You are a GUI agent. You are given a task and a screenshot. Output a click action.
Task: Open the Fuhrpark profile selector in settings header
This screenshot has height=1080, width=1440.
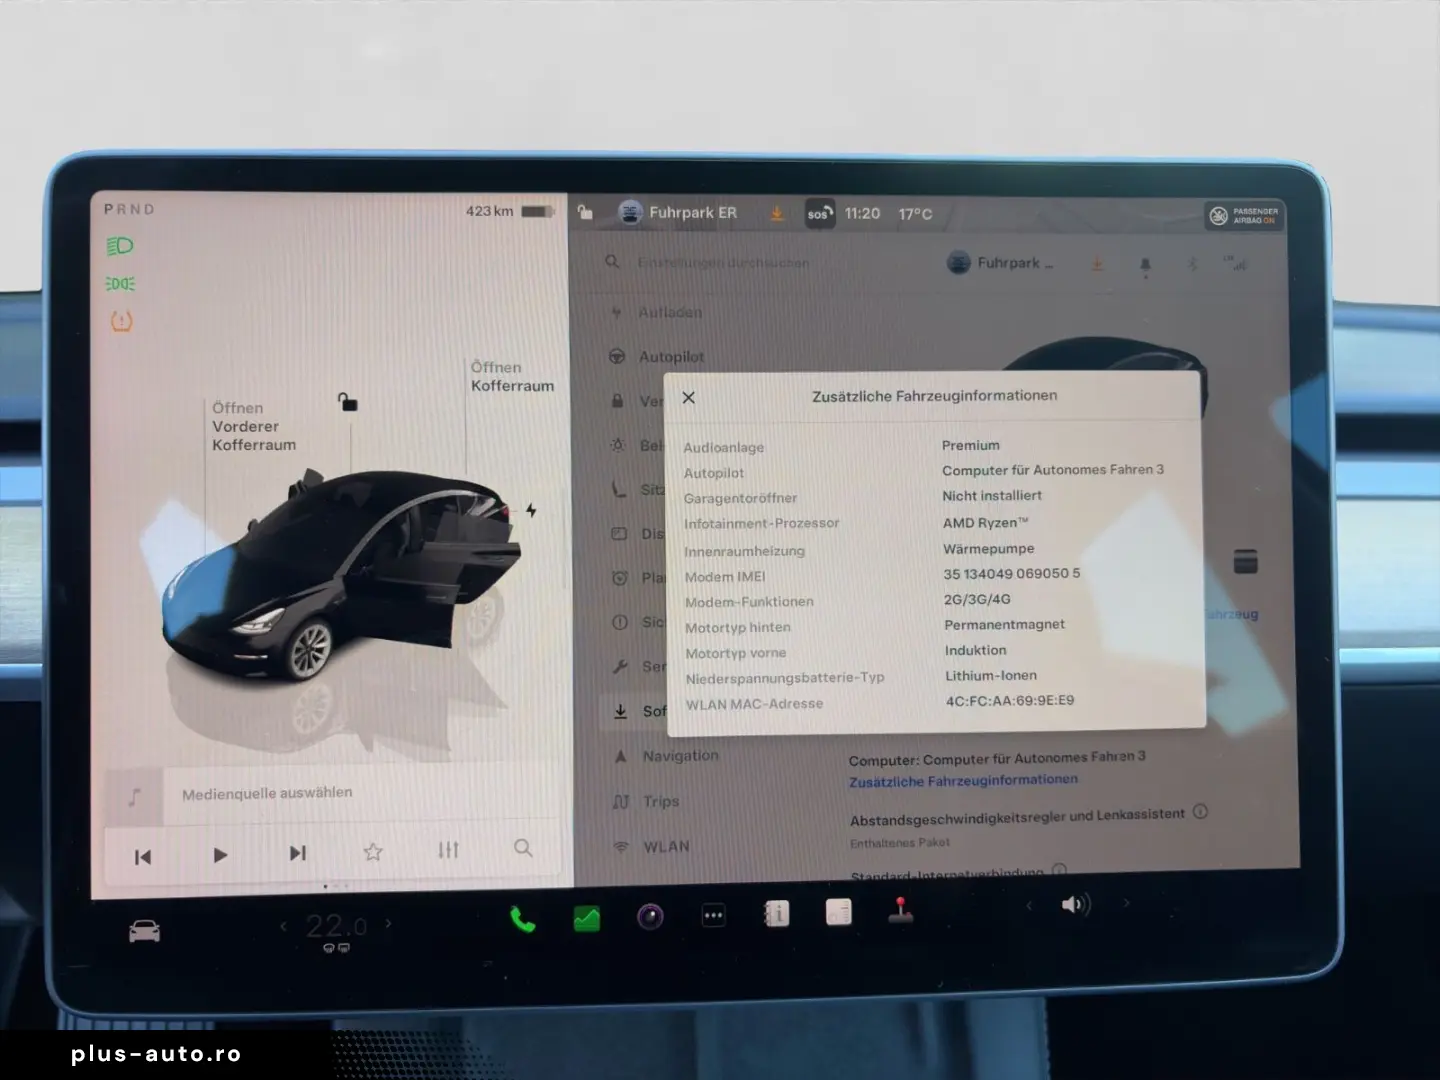point(1000,263)
